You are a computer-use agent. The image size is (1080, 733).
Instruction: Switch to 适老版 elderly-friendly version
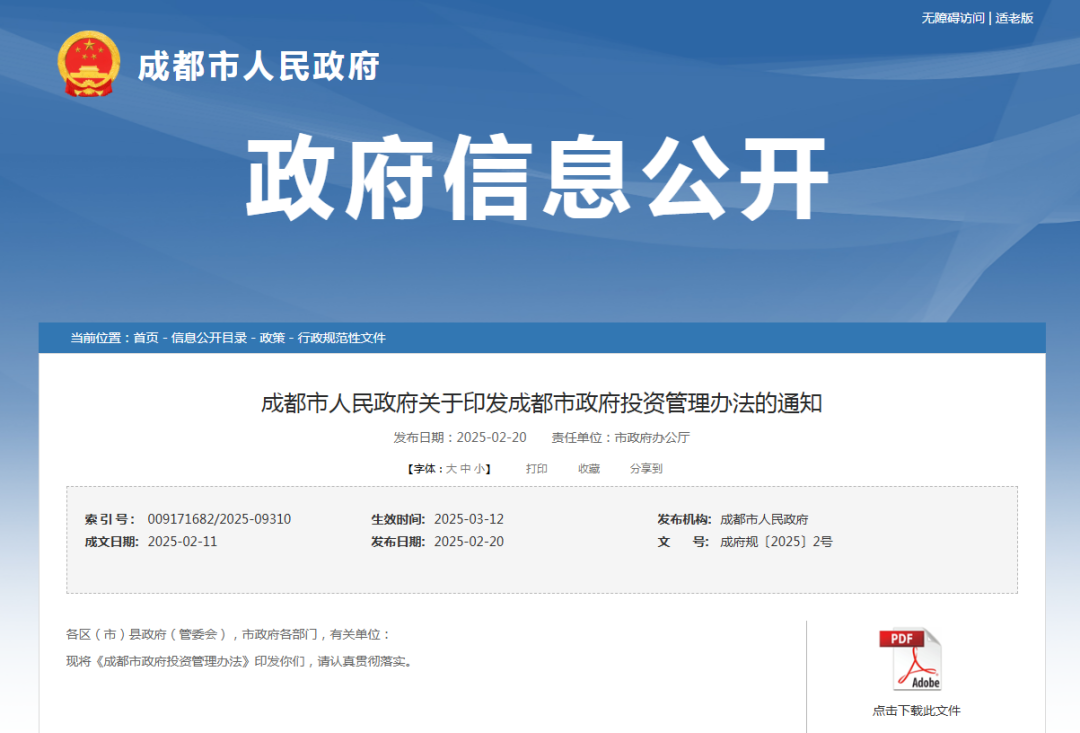[x=1013, y=17]
